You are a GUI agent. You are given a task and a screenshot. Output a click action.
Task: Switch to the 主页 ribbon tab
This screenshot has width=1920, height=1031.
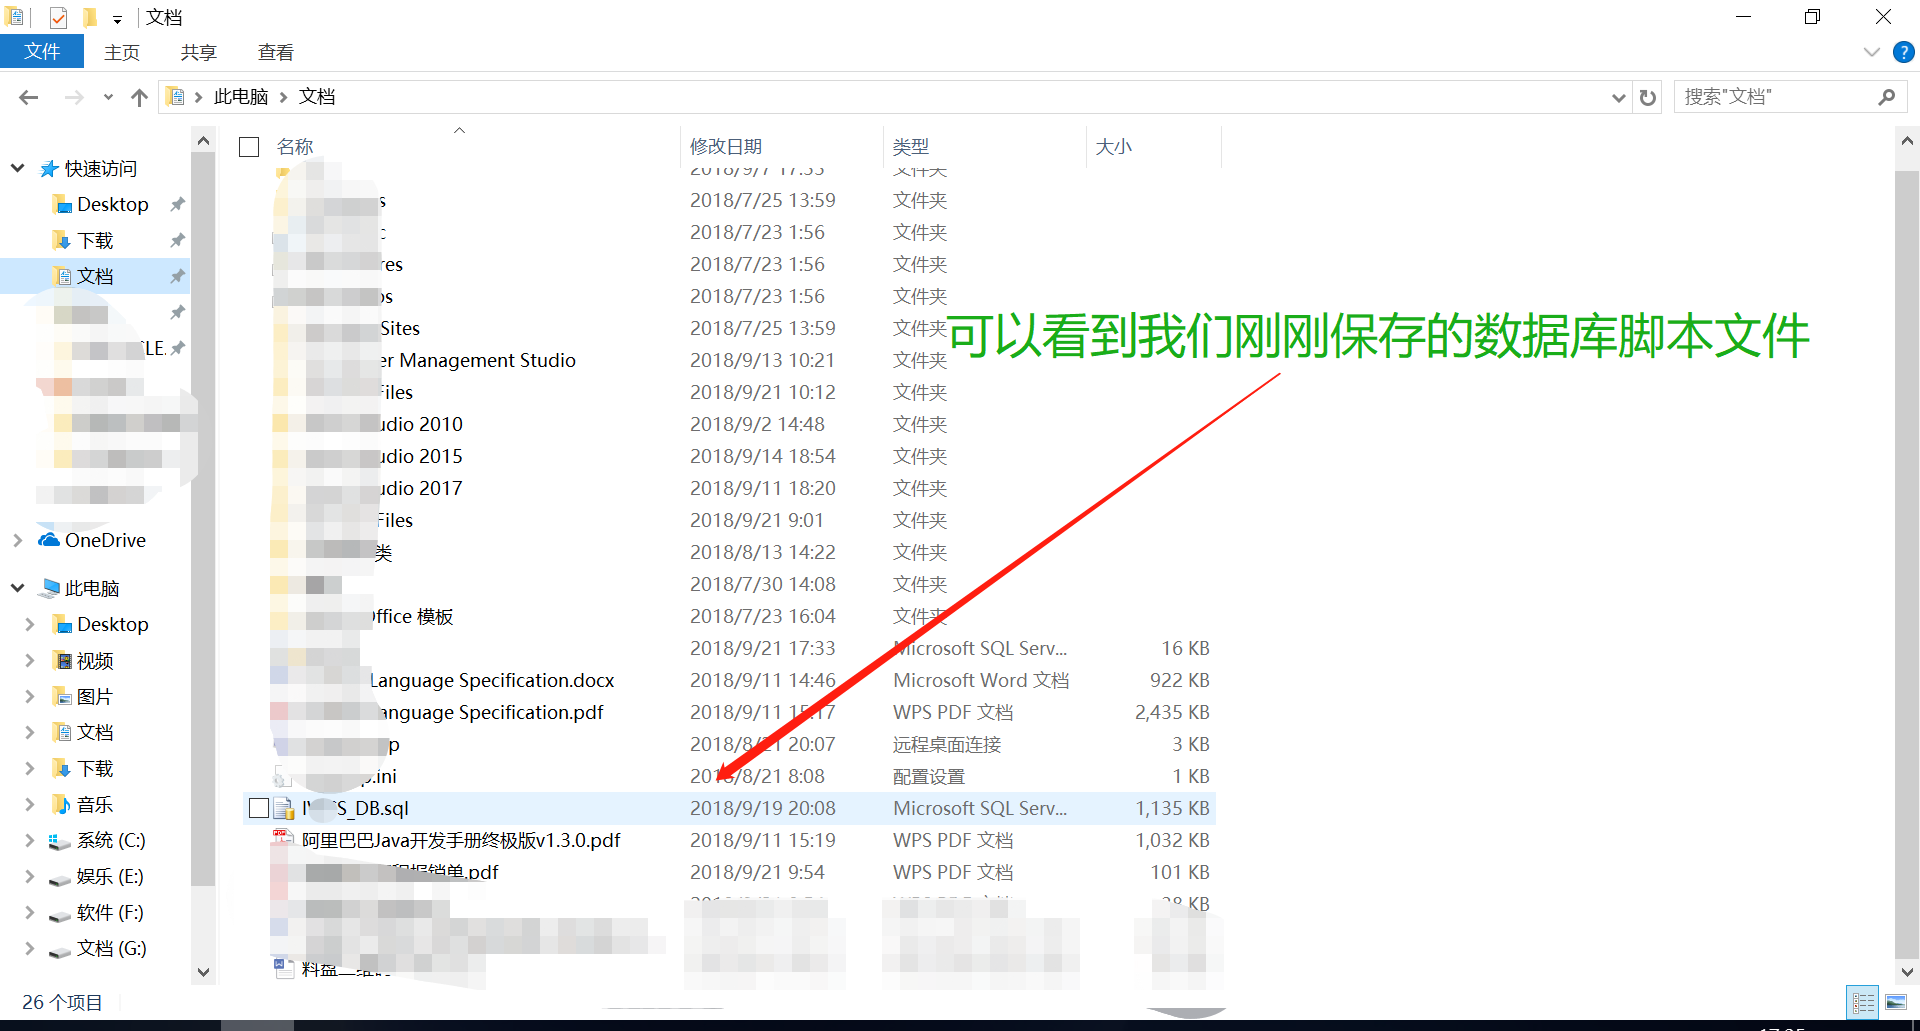coord(122,52)
